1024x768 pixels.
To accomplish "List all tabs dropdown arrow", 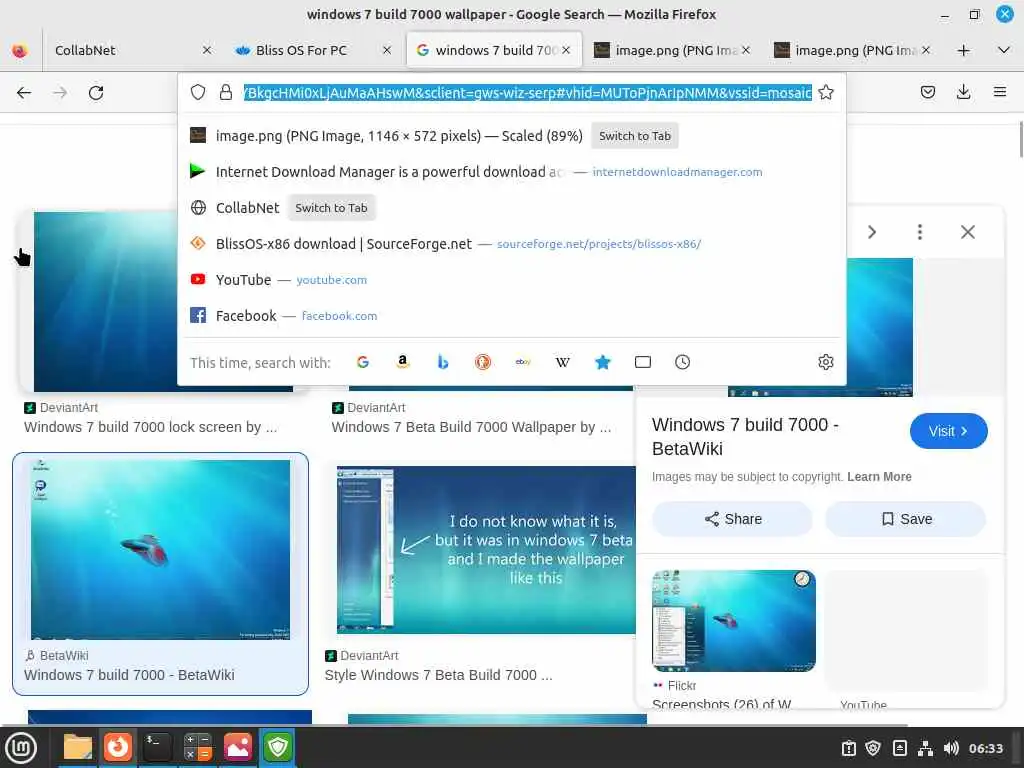I will 1004,50.
